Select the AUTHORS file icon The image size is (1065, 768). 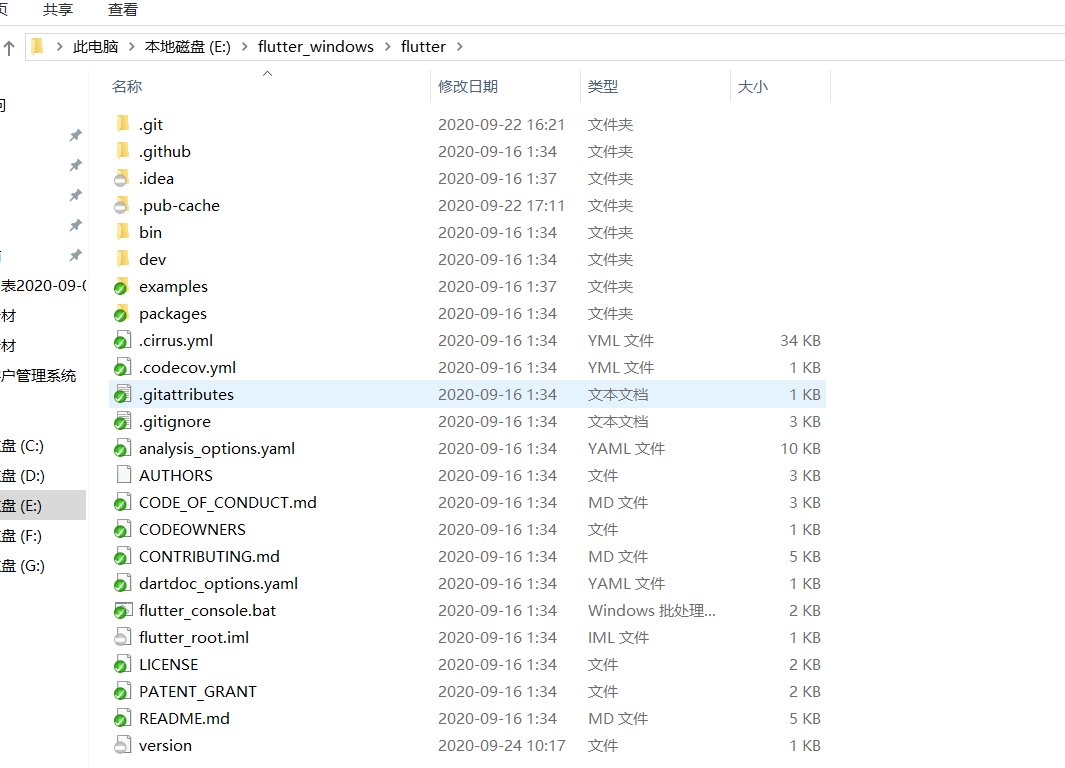click(x=124, y=475)
